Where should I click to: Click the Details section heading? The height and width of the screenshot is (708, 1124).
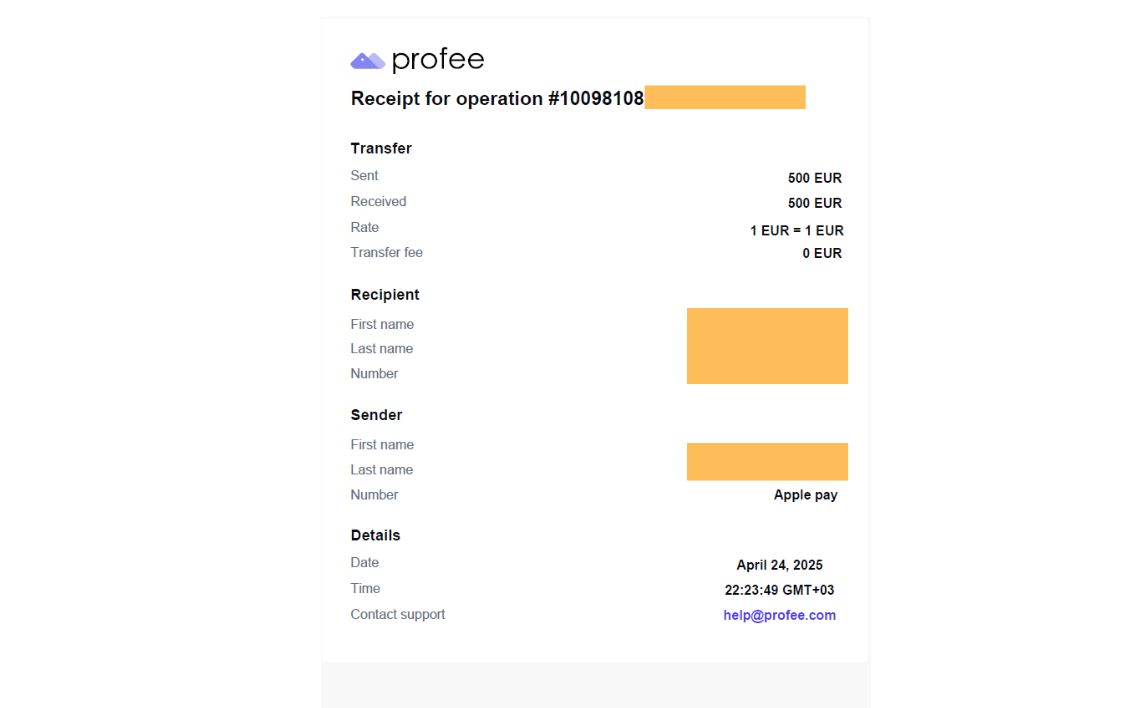coord(375,535)
